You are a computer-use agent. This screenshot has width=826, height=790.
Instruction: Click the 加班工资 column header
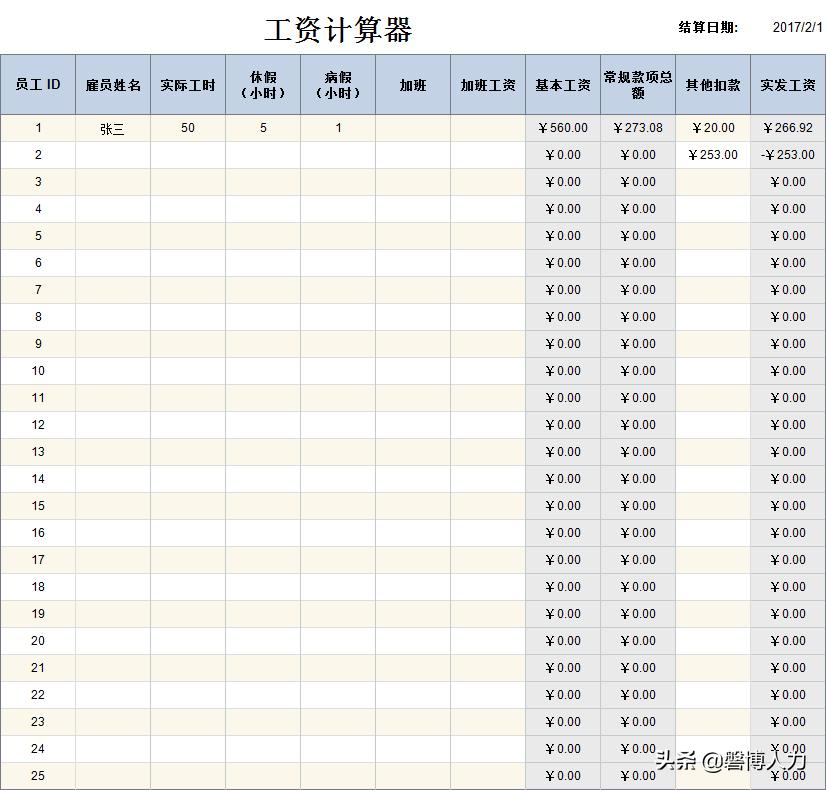pos(487,84)
